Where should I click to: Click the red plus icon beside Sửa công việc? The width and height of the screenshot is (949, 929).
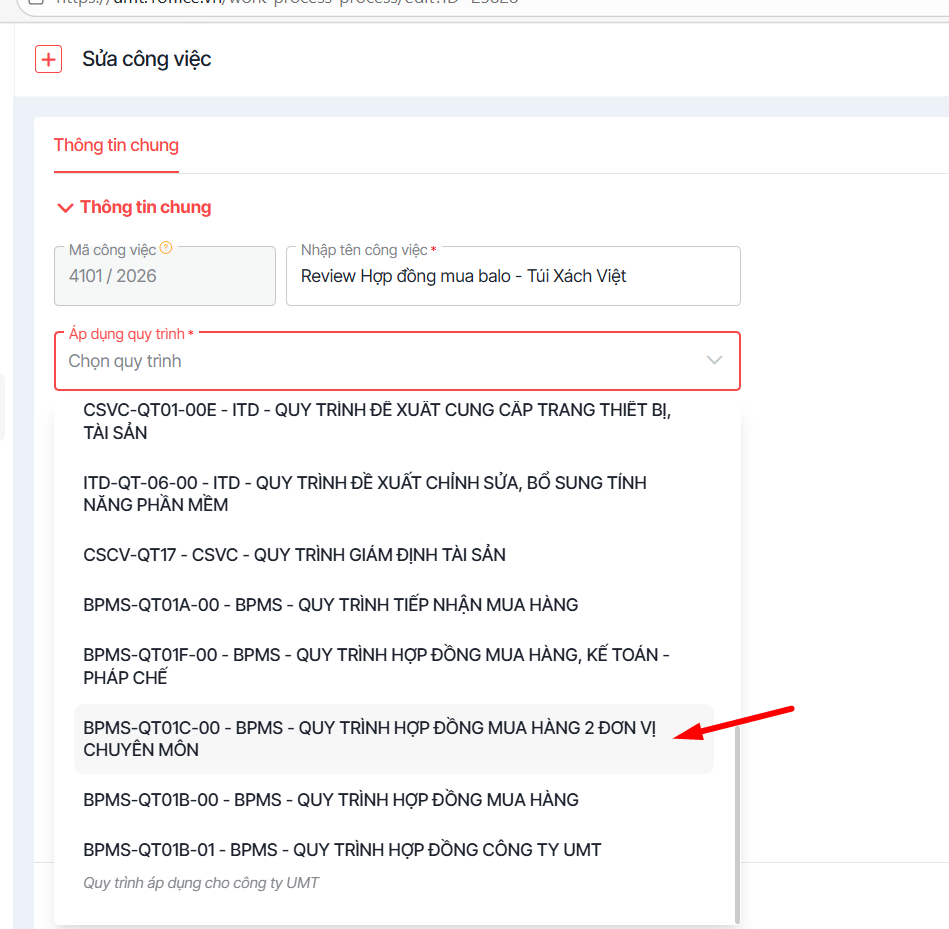48,59
